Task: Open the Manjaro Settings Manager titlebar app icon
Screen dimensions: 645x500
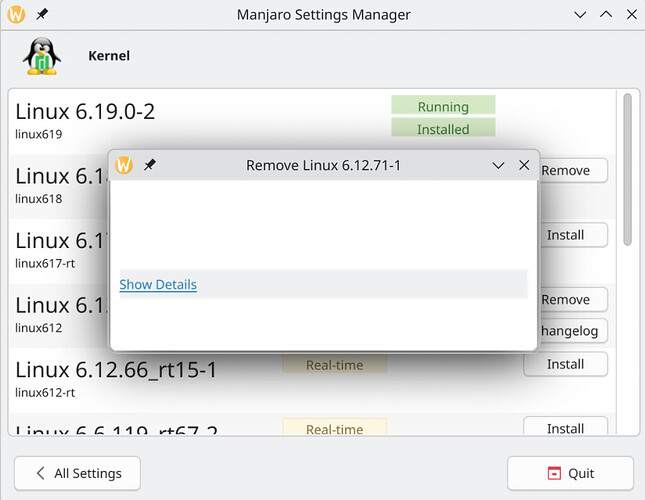Action: pos(16,15)
